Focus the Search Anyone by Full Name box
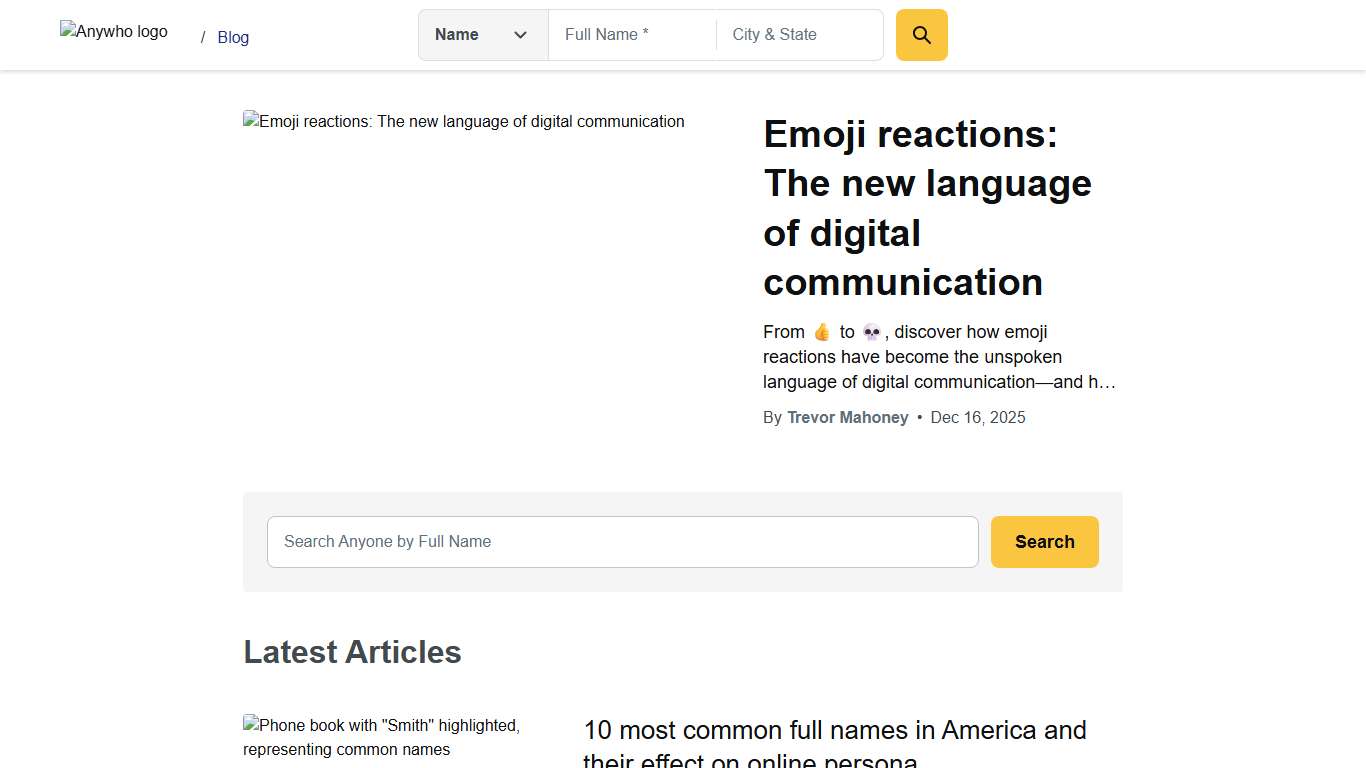Screen dimensions: 1366x768 (x=622, y=542)
